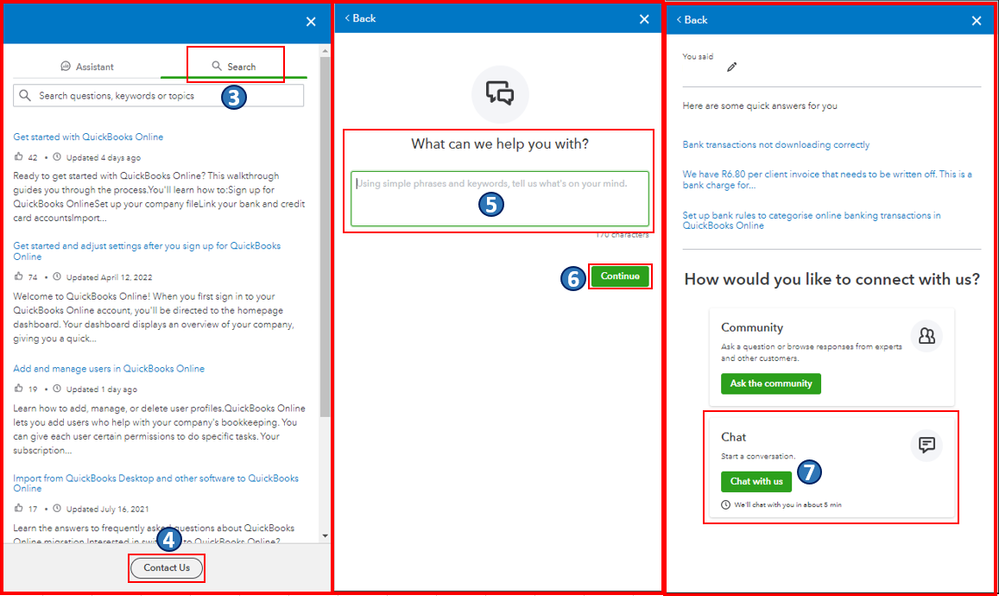Click thumbs-up icon showing 42 likes
999x596 pixels.
click(18, 157)
